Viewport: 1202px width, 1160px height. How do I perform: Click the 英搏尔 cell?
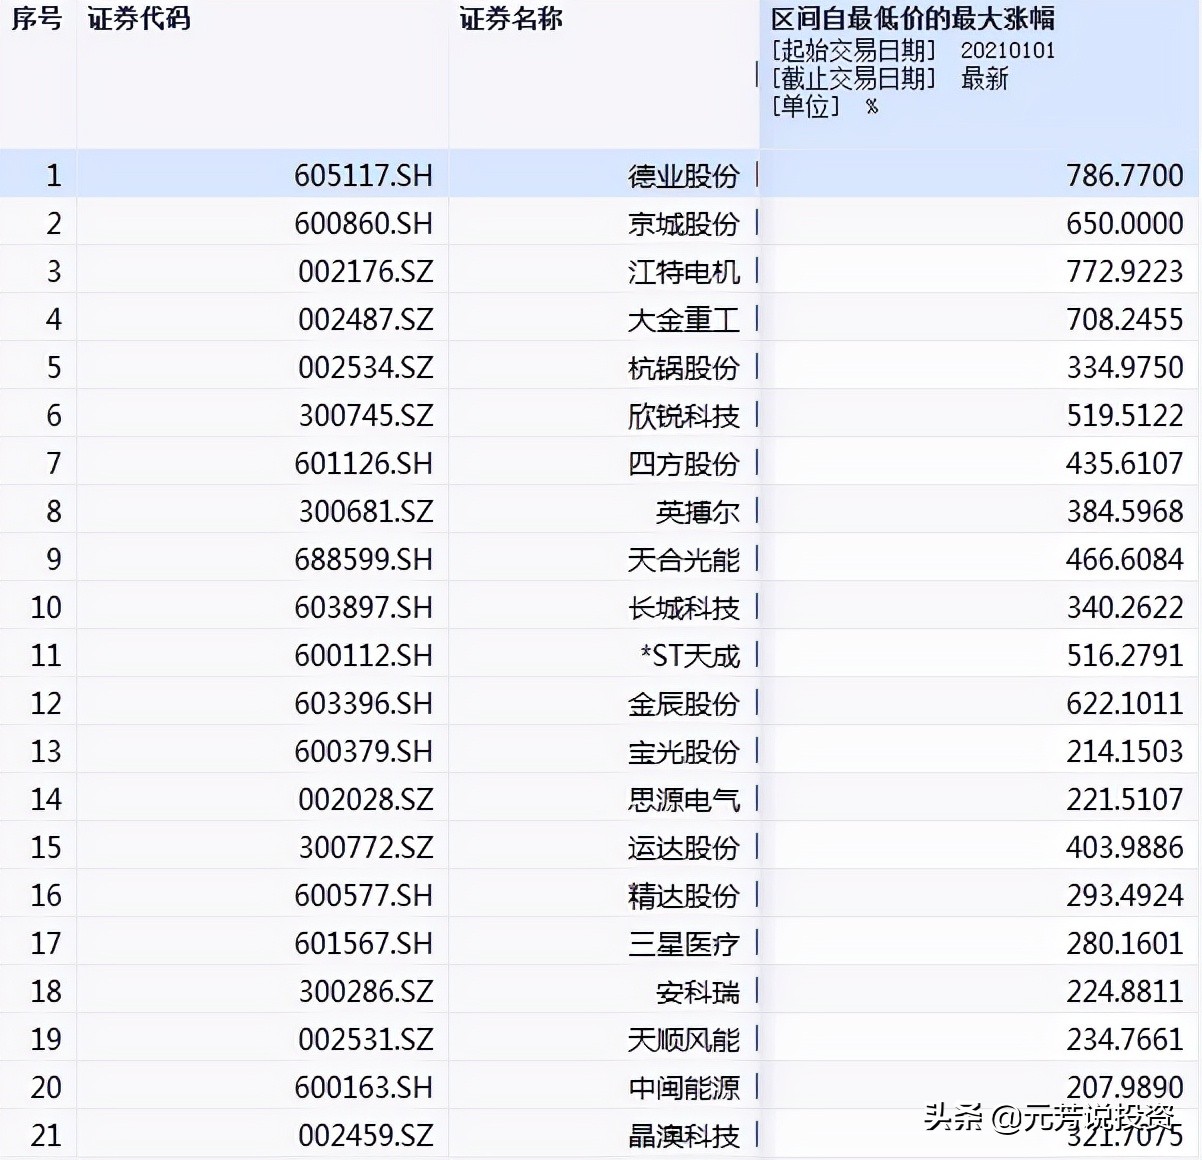coord(698,512)
